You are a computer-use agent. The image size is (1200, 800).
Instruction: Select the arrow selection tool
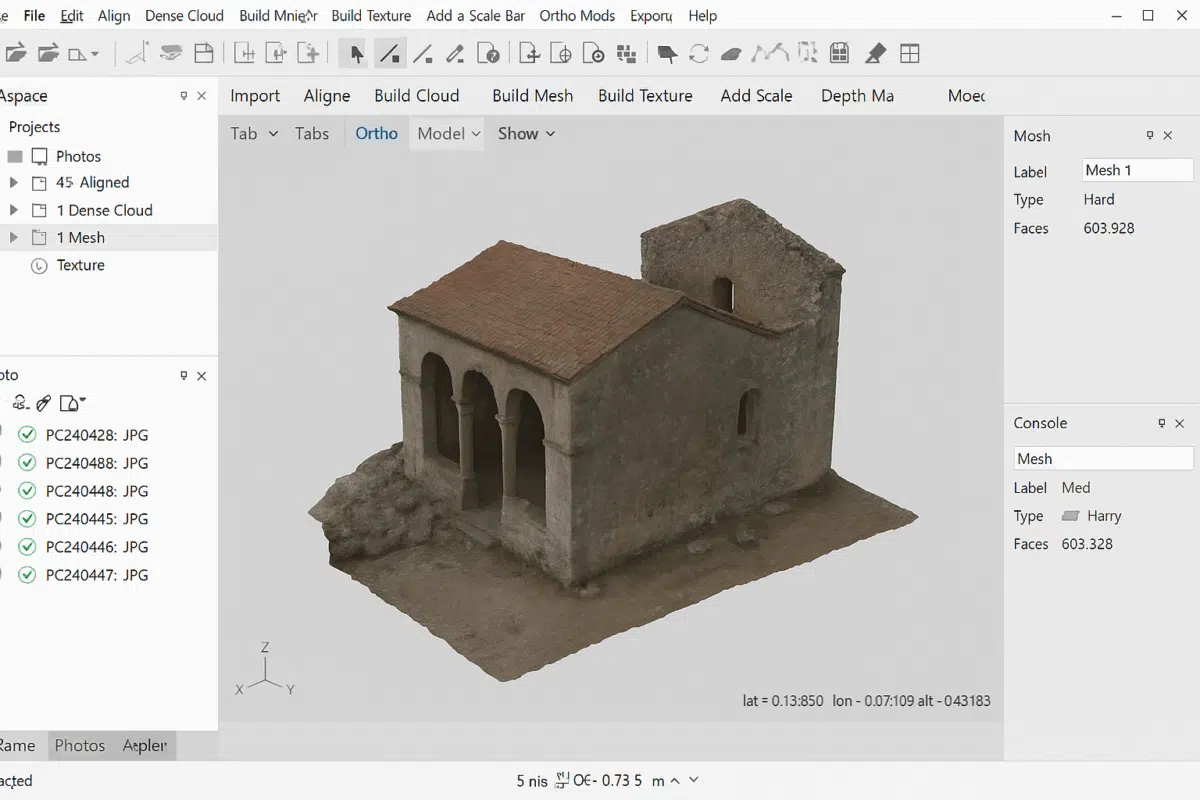coord(356,52)
